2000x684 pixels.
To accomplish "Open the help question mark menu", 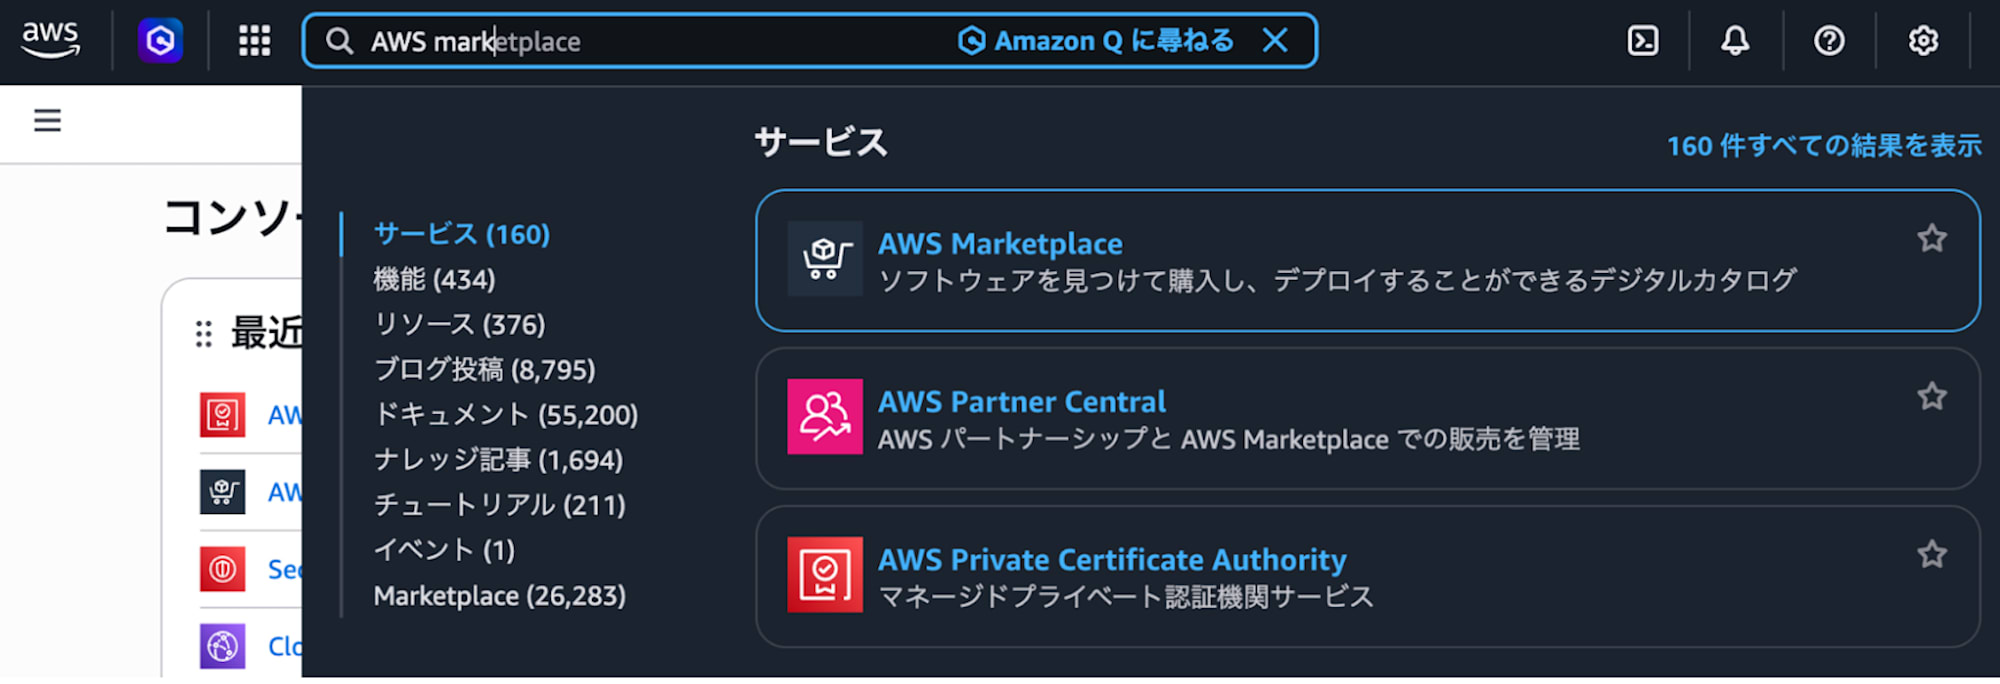I will tap(1829, 41).
